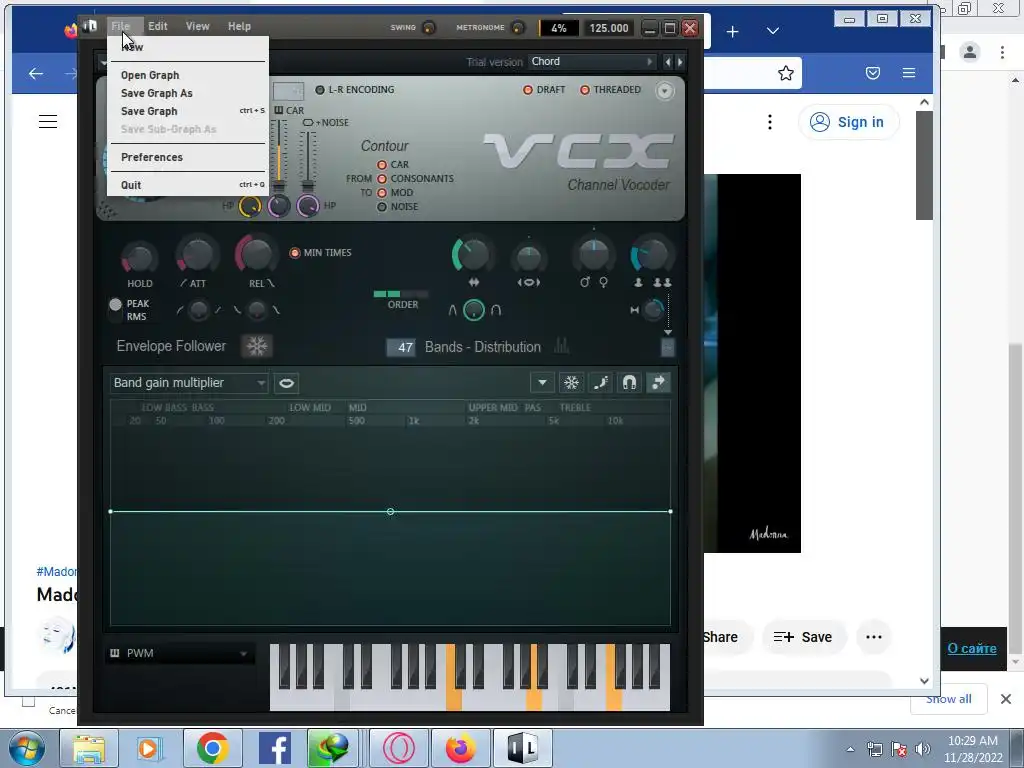Expand the small arrow below the unison knob
The image size is (1024, 768).
pos(667,332)
